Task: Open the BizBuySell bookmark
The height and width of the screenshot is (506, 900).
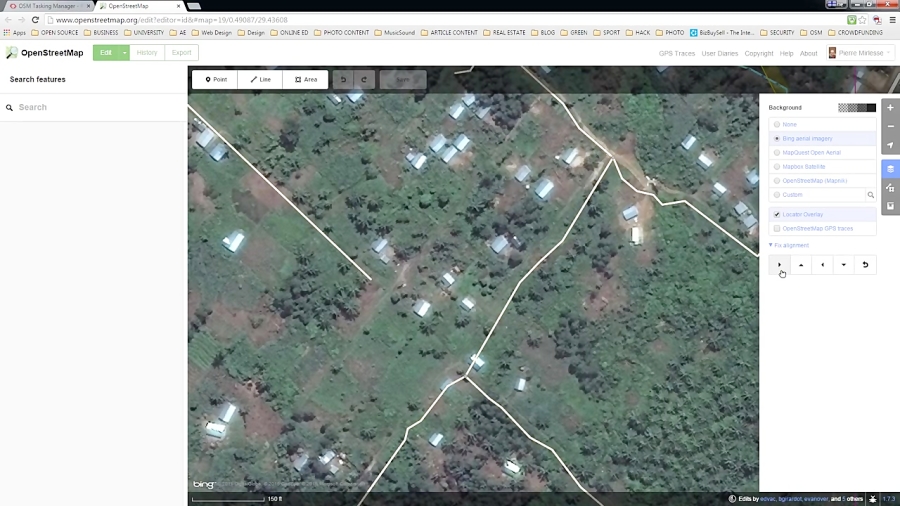Action: (x=722, y=33)
